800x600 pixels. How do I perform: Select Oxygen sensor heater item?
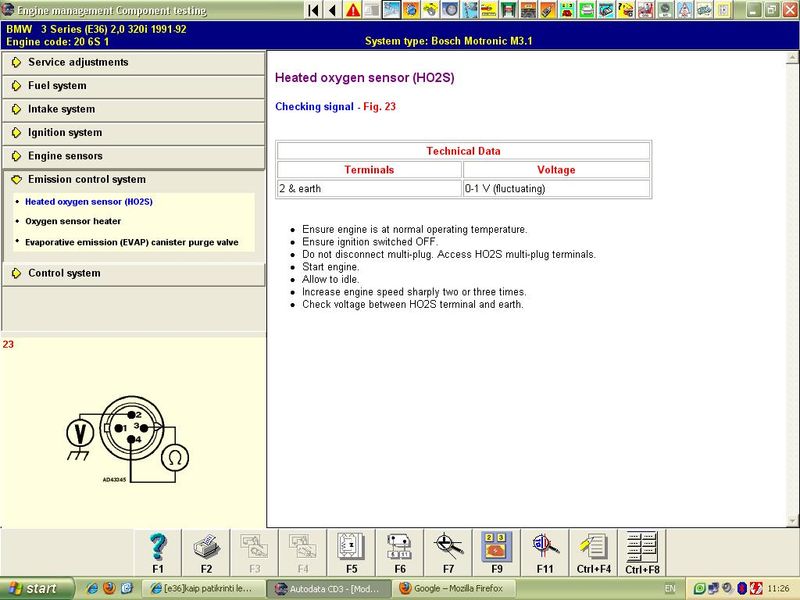pos(73,222)
